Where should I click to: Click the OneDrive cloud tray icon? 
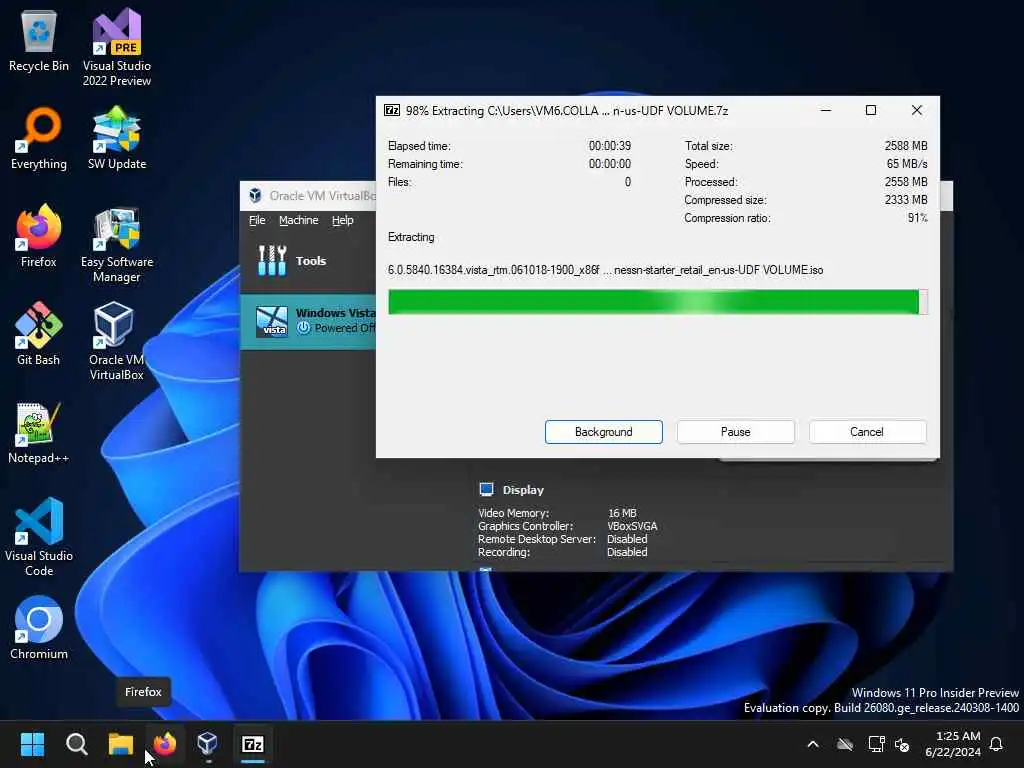pyautogui.click(x=844, y=744)
